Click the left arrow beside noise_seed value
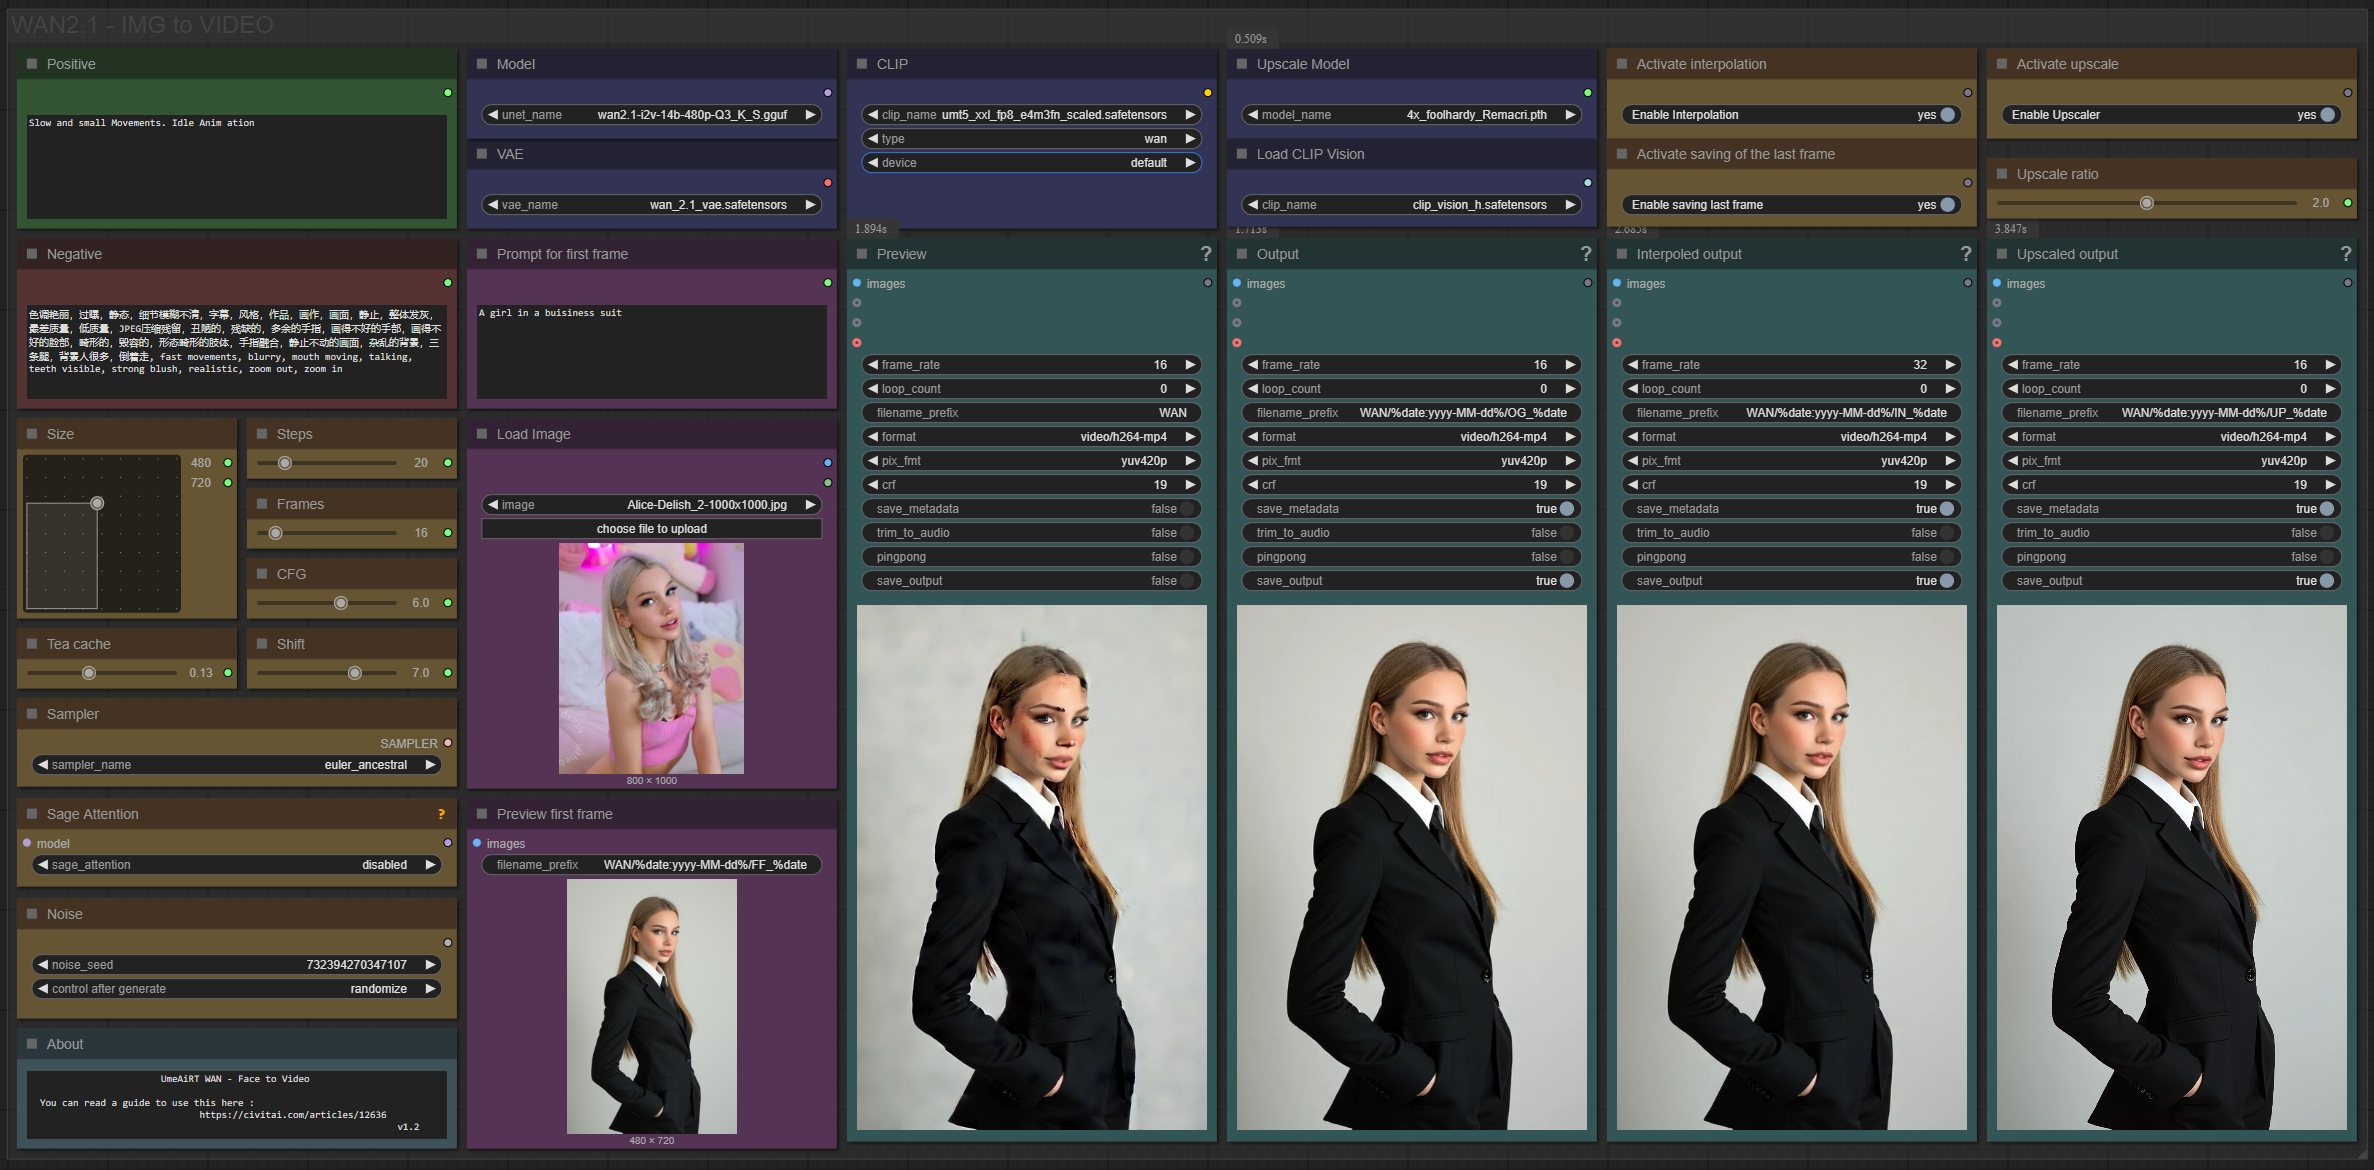Viewport: 2374px width, 1170px height. pyautogui.click(x=42, y=965)
